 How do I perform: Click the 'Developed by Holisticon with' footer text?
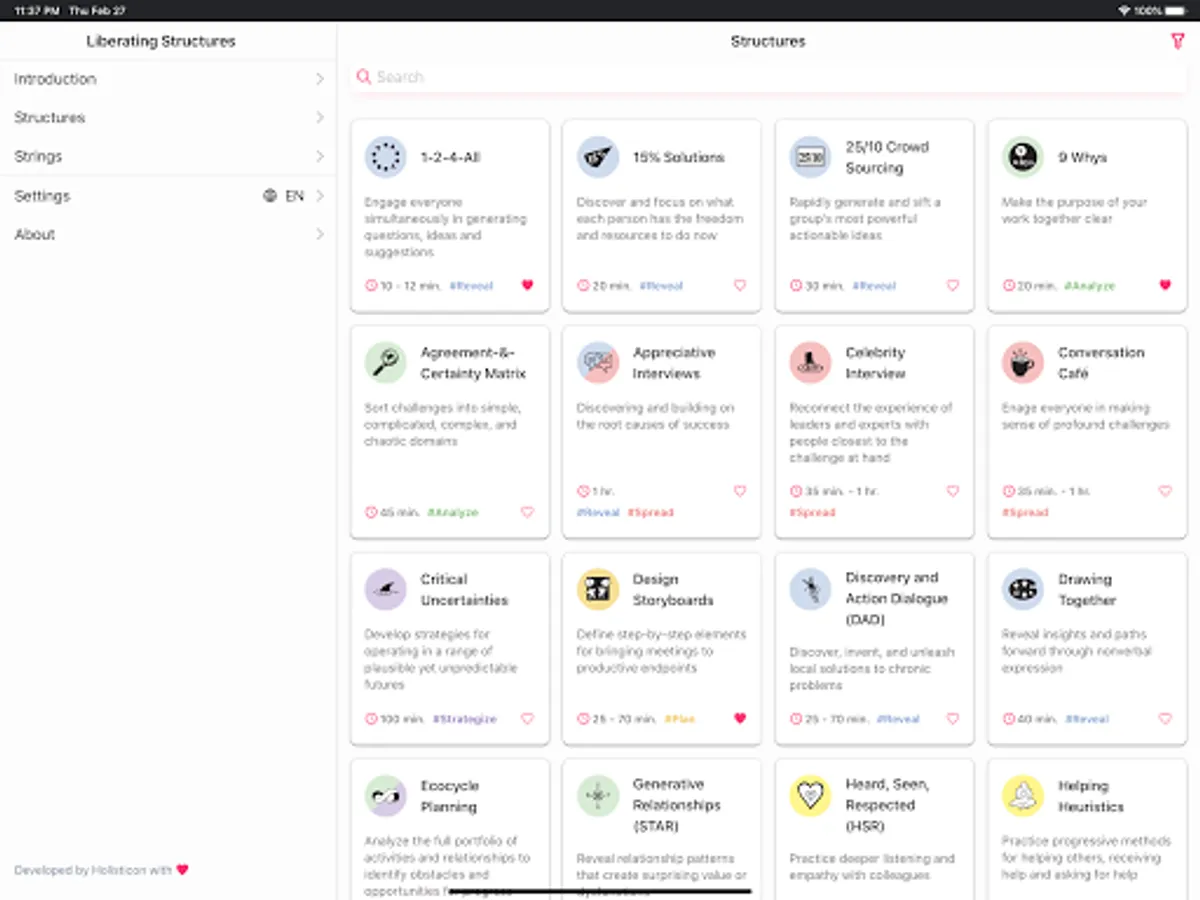[93, 870]
